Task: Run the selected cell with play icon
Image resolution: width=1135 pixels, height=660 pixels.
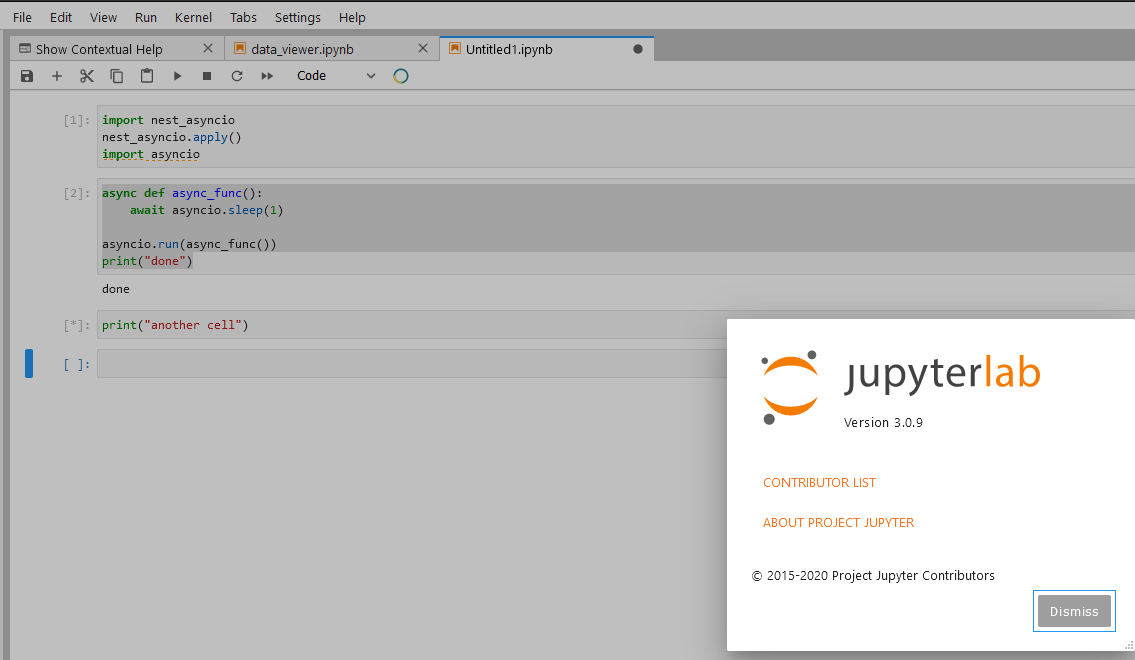Action: 177,76
